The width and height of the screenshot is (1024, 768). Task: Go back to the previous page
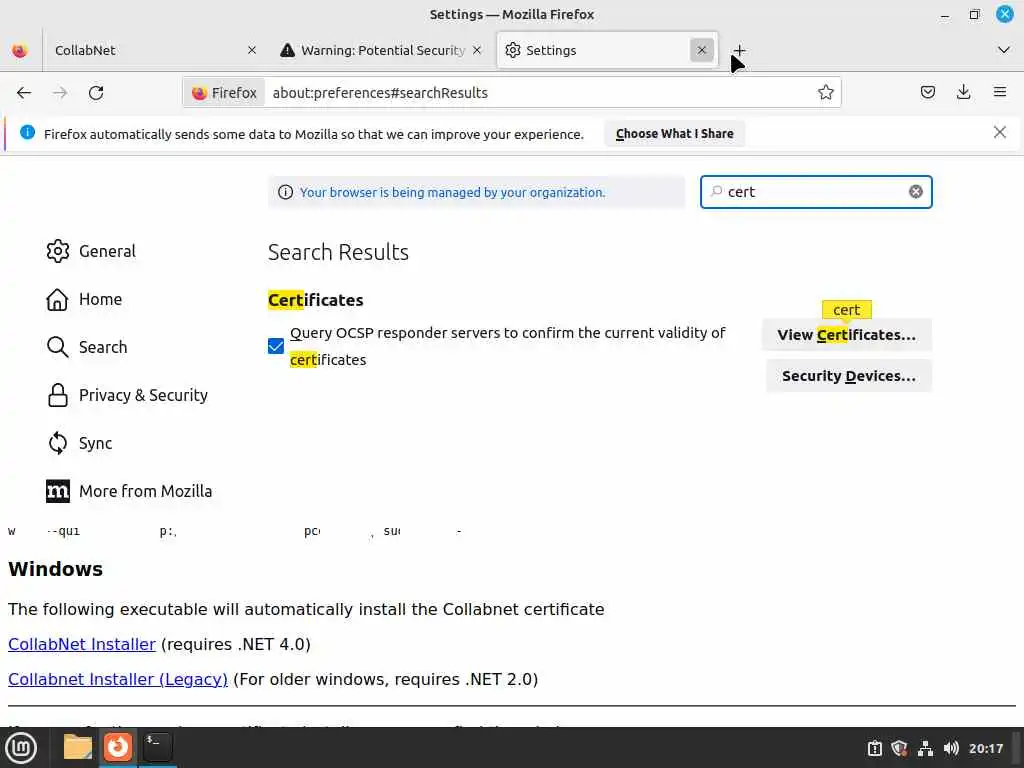click(24, 93)
